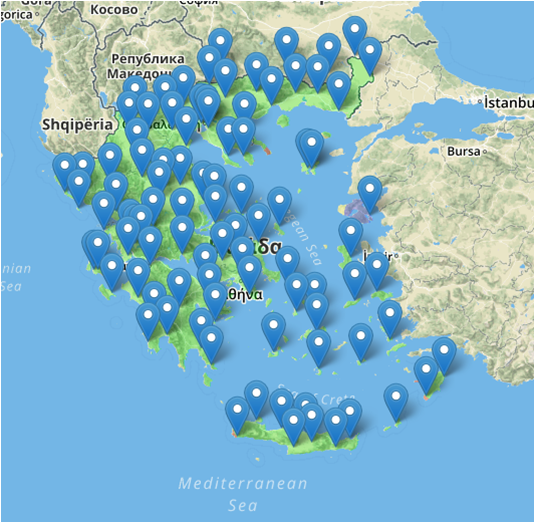Click the Αθήνα city label
The height and width of the screenshot is (523, 535).
245,294
